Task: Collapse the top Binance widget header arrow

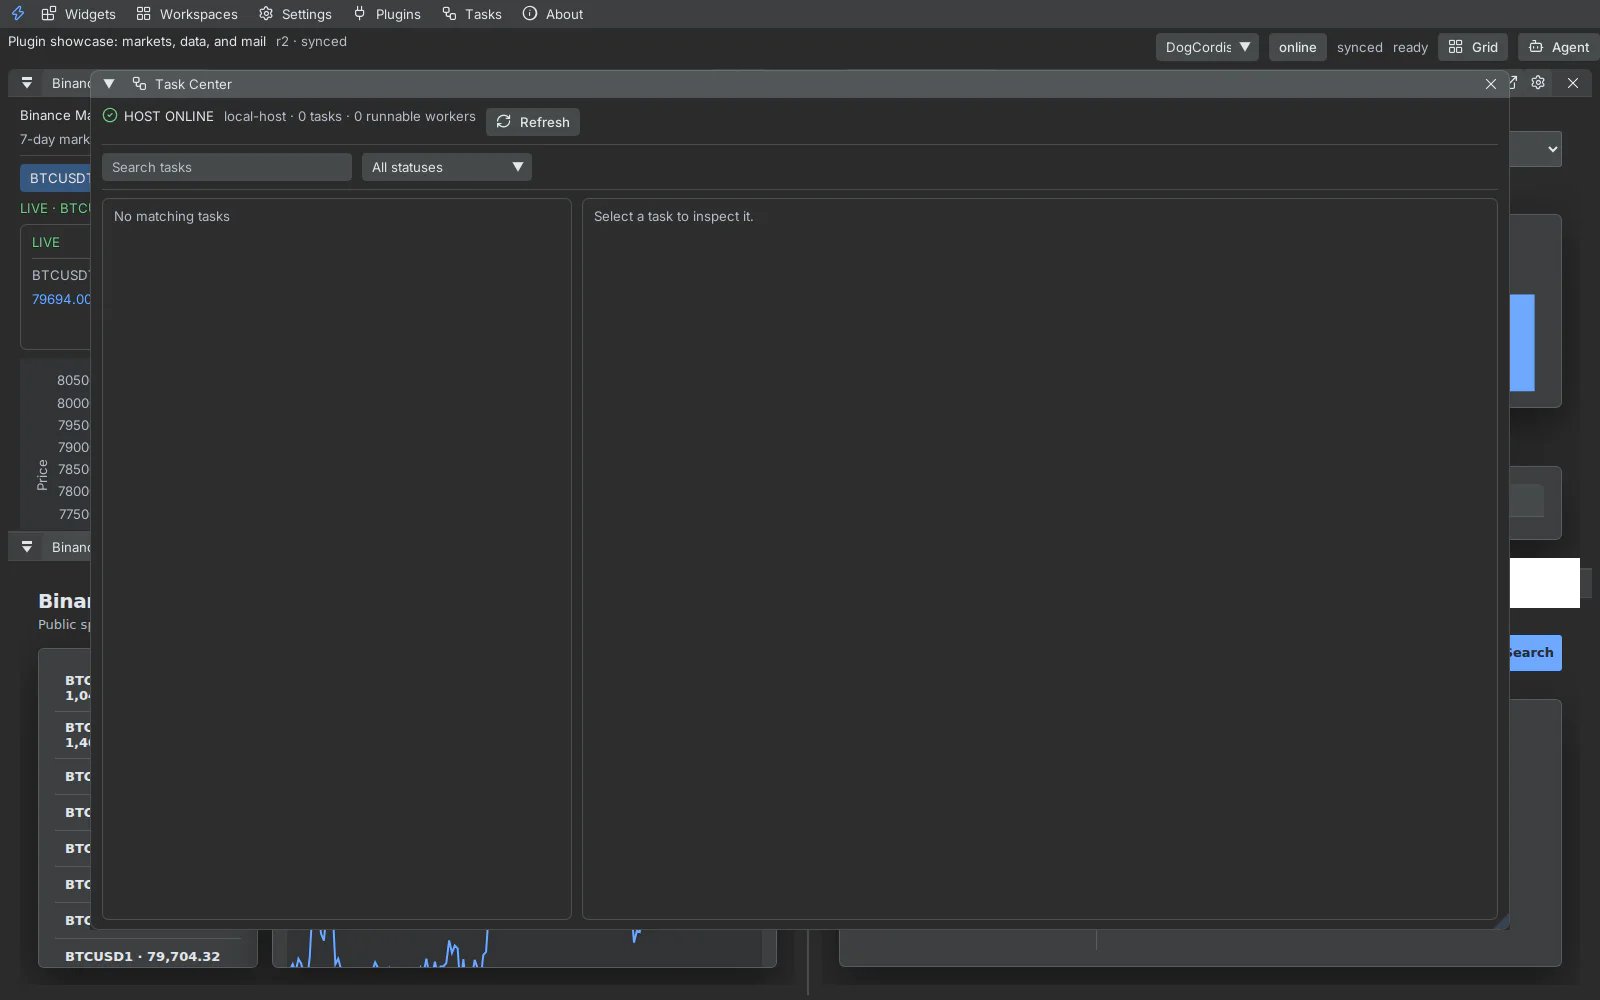Action: (27, 83)
